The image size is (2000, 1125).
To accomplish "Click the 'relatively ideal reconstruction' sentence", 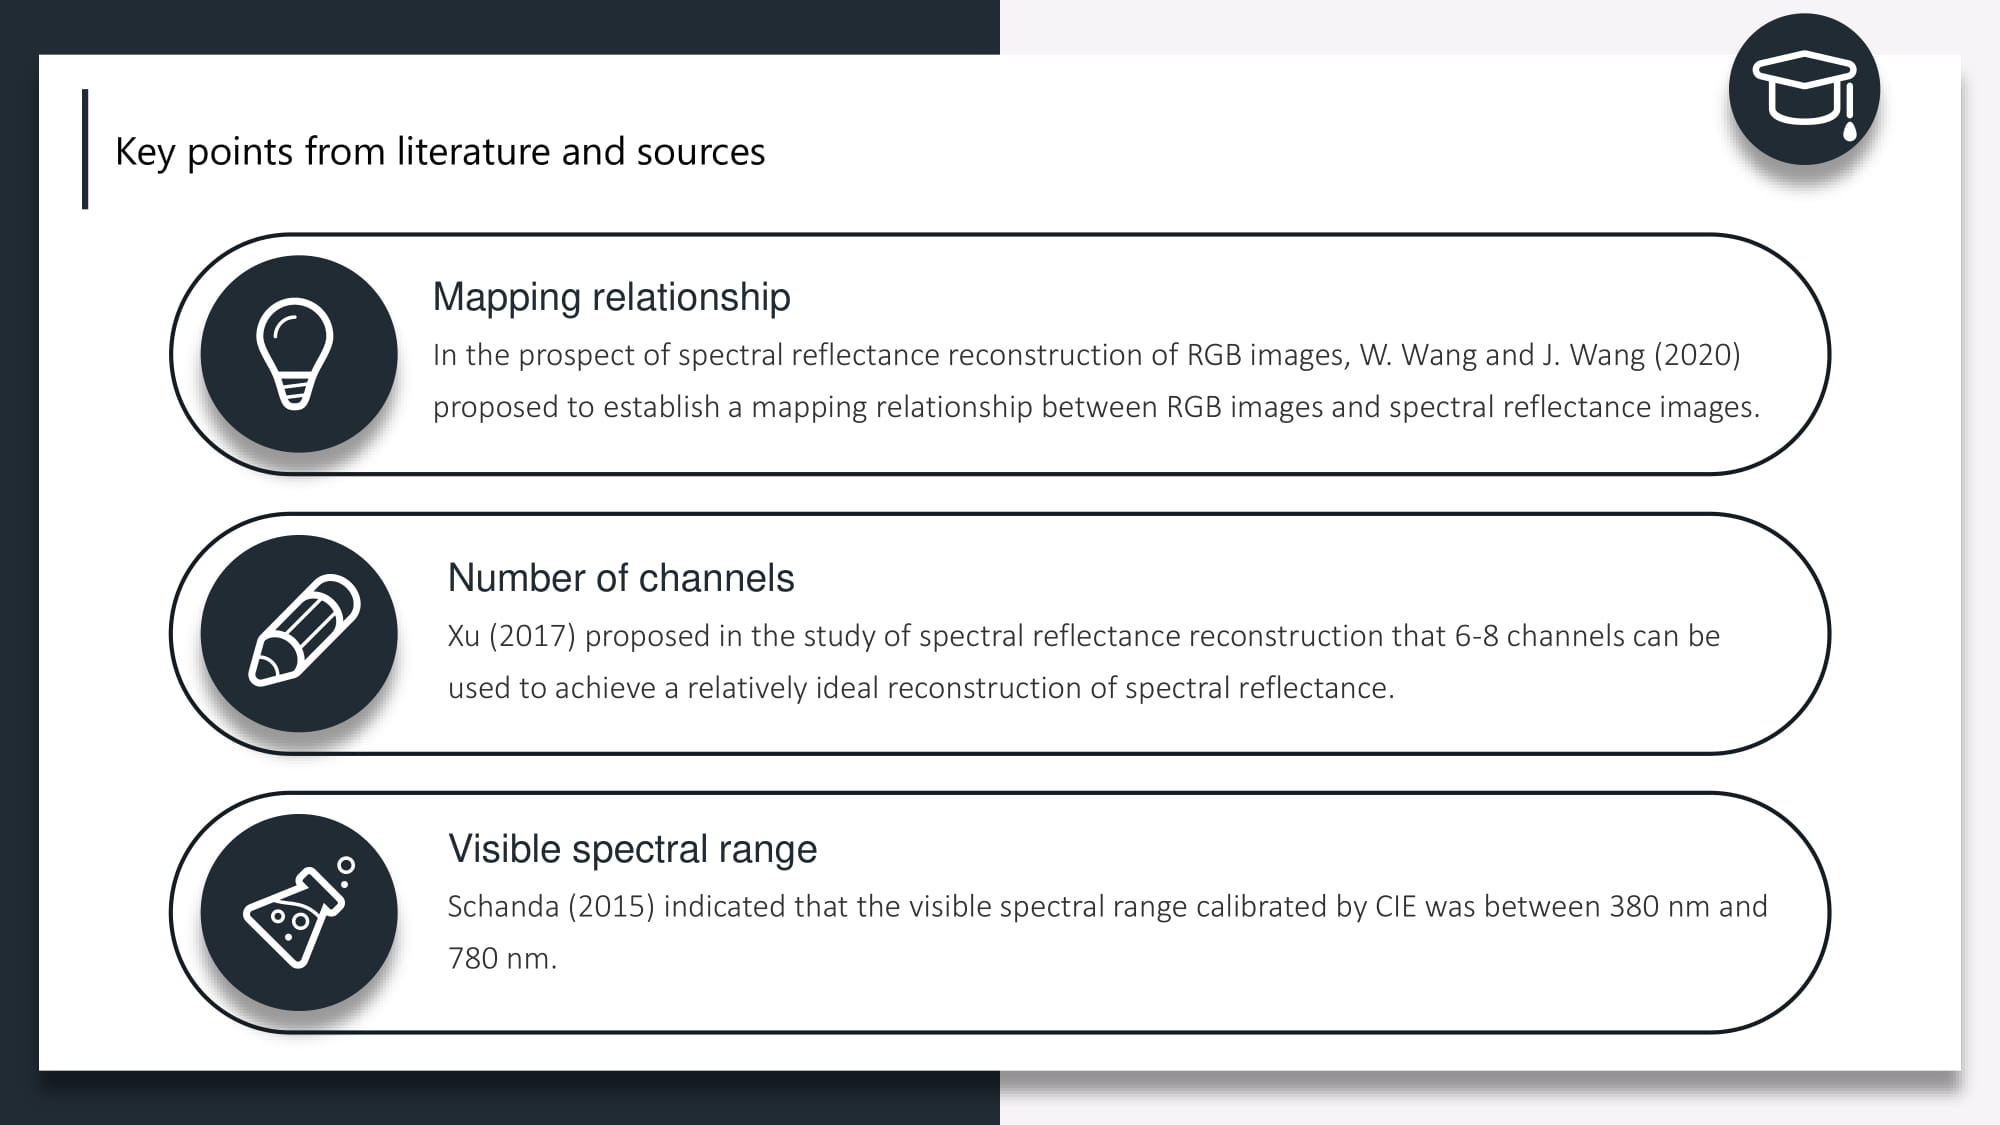I will [x=920, y=688].
